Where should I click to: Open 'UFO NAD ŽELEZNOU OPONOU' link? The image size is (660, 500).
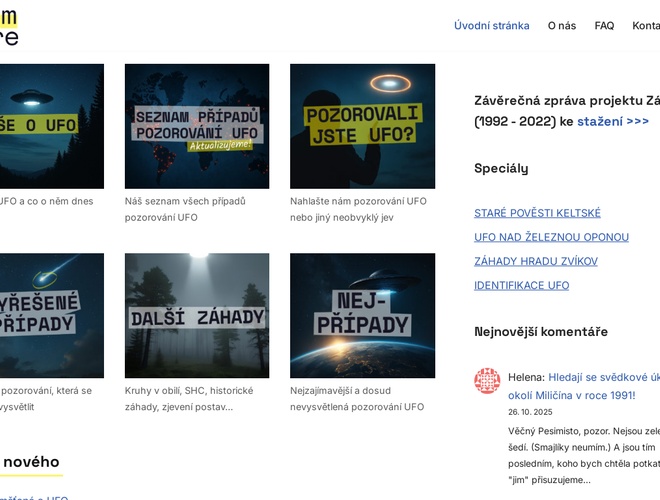pos(551,237)
